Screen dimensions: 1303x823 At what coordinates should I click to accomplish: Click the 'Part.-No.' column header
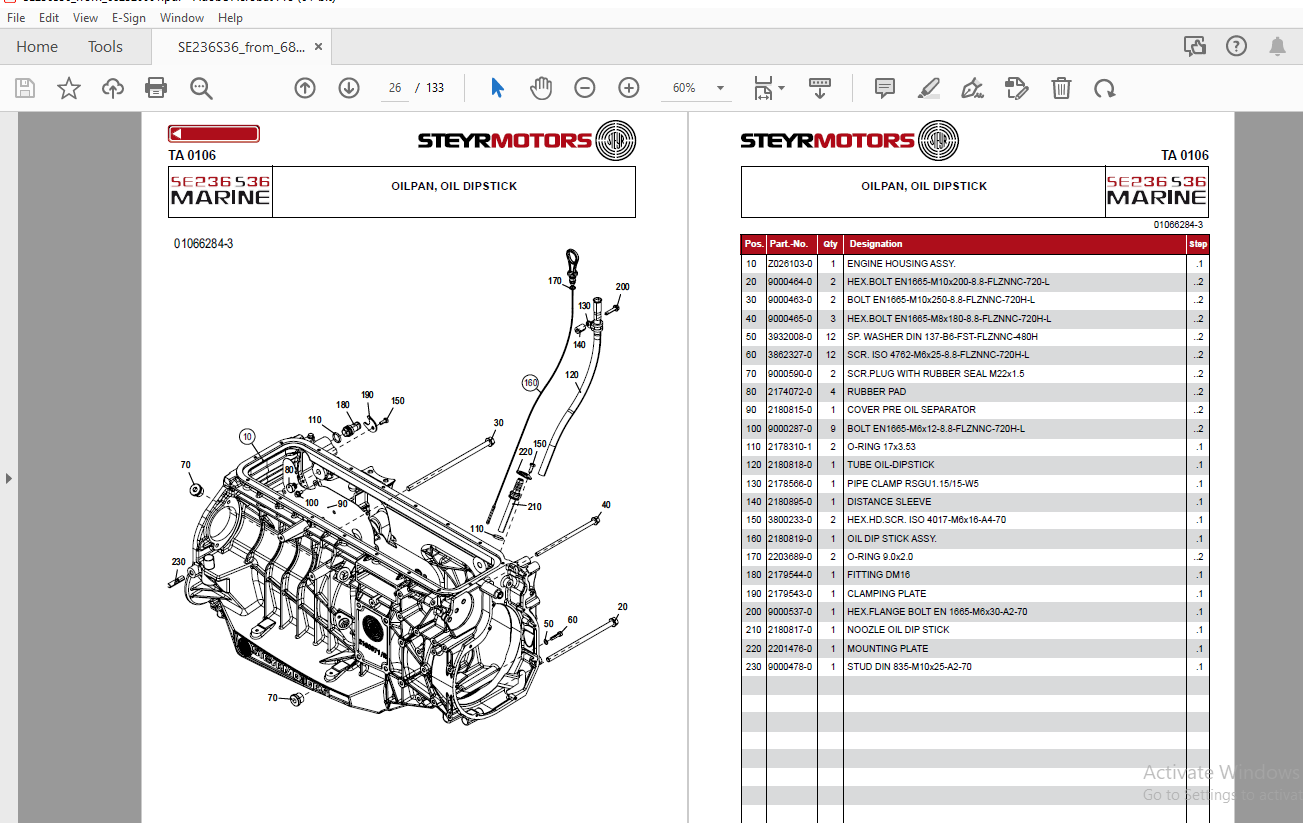pyautogui.click(x=788, y=244)
